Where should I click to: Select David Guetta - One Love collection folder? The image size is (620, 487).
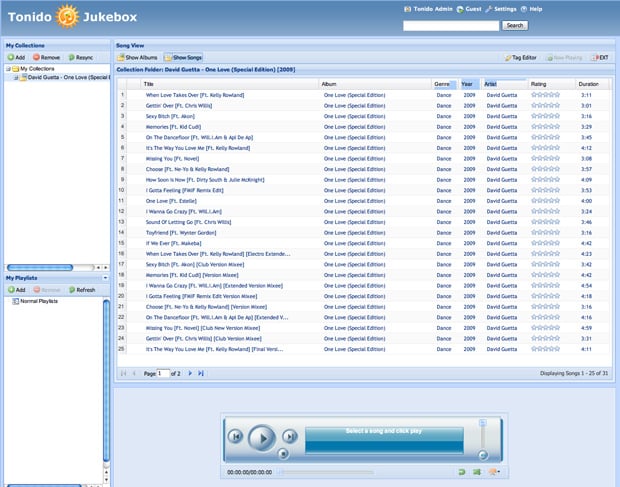(65, 77)
